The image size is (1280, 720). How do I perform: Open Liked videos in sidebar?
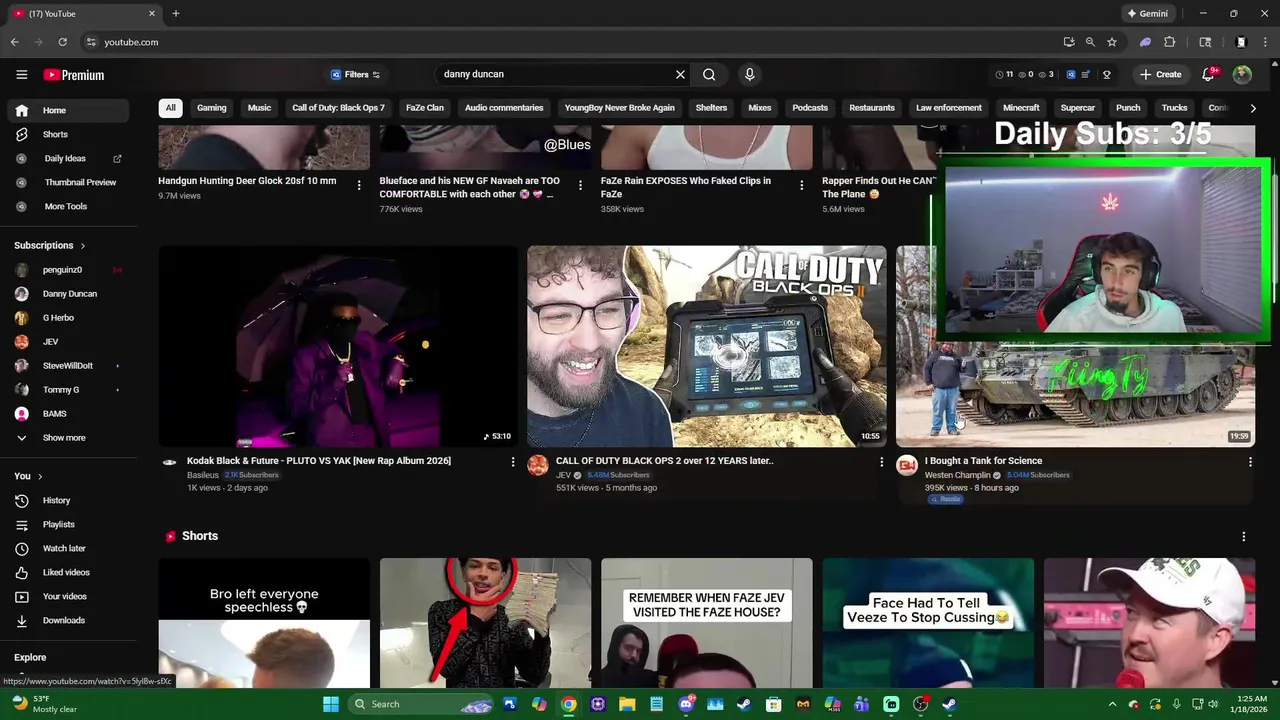(x=68, y=572)
